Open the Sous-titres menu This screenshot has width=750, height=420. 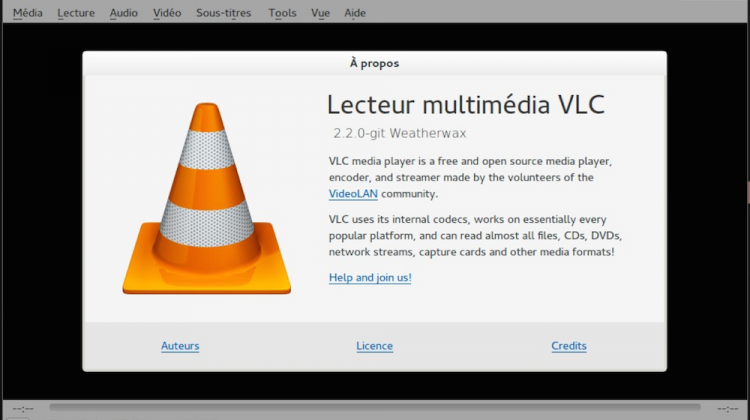tap(224, 13)
